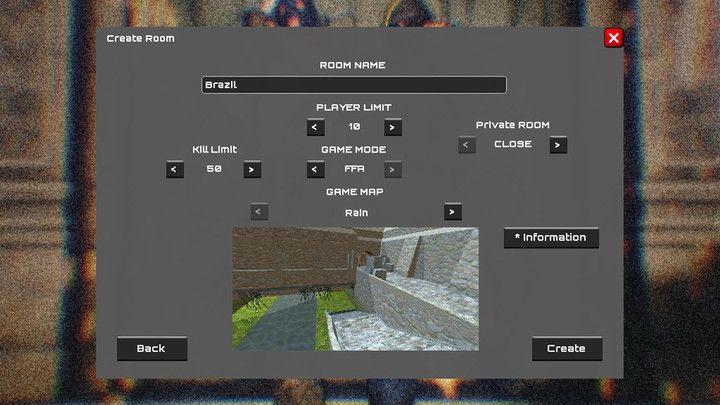The height and width of the screenshot is (405, 720).
Task: Open the Information panel
Action: point(551,238)
